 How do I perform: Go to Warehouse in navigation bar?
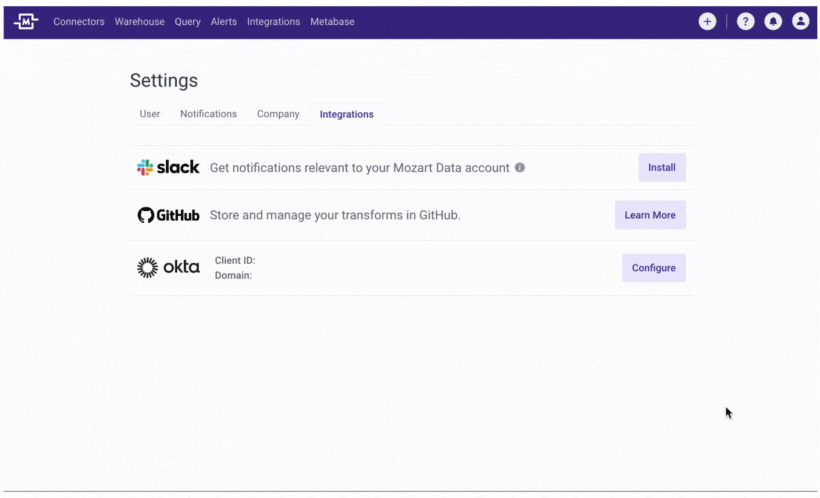(140, 21)
